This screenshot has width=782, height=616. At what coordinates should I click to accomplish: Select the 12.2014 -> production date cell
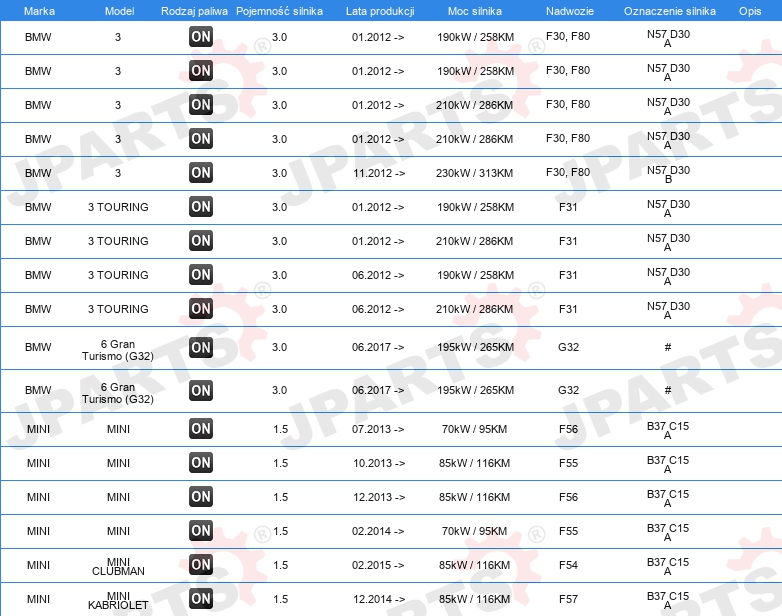[379, 599]
